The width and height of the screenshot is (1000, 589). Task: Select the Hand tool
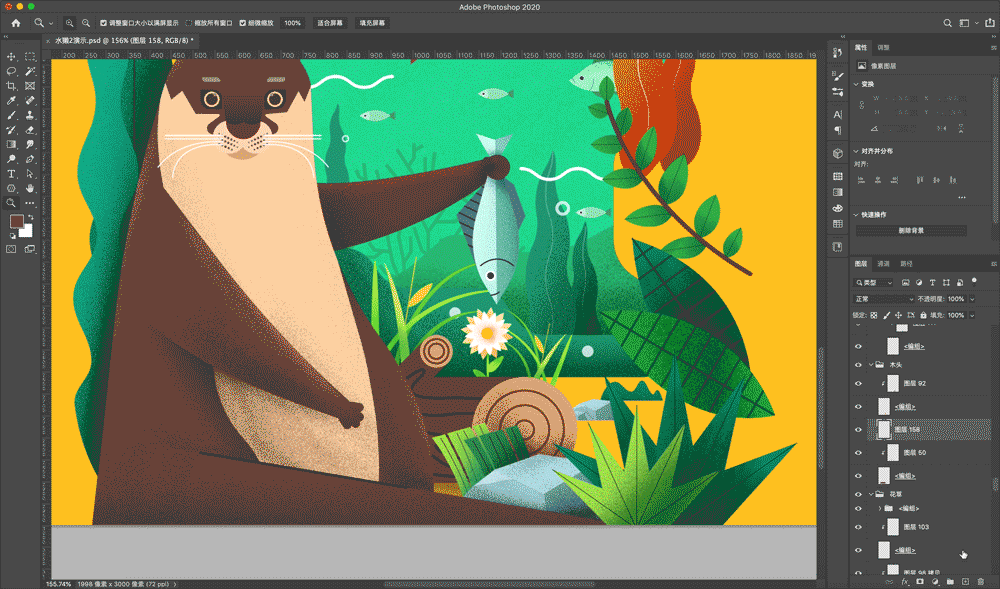pyautogui.click(x=29, y=189)
